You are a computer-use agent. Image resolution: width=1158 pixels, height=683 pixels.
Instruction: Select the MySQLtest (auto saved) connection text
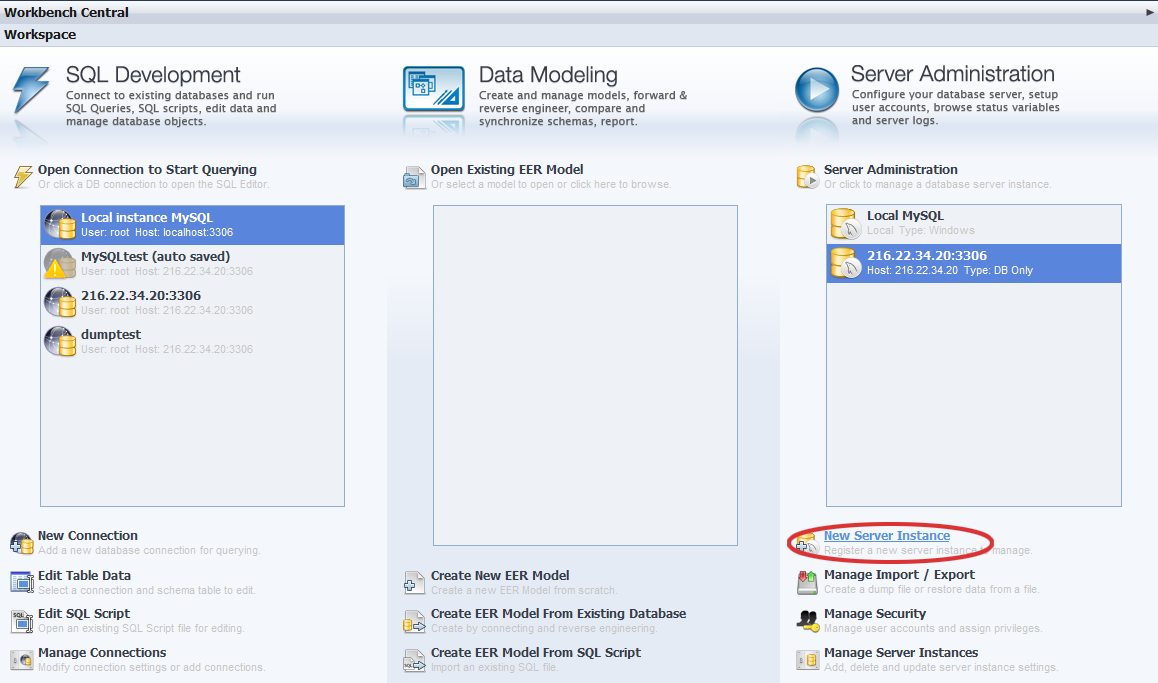coord(155,257)
